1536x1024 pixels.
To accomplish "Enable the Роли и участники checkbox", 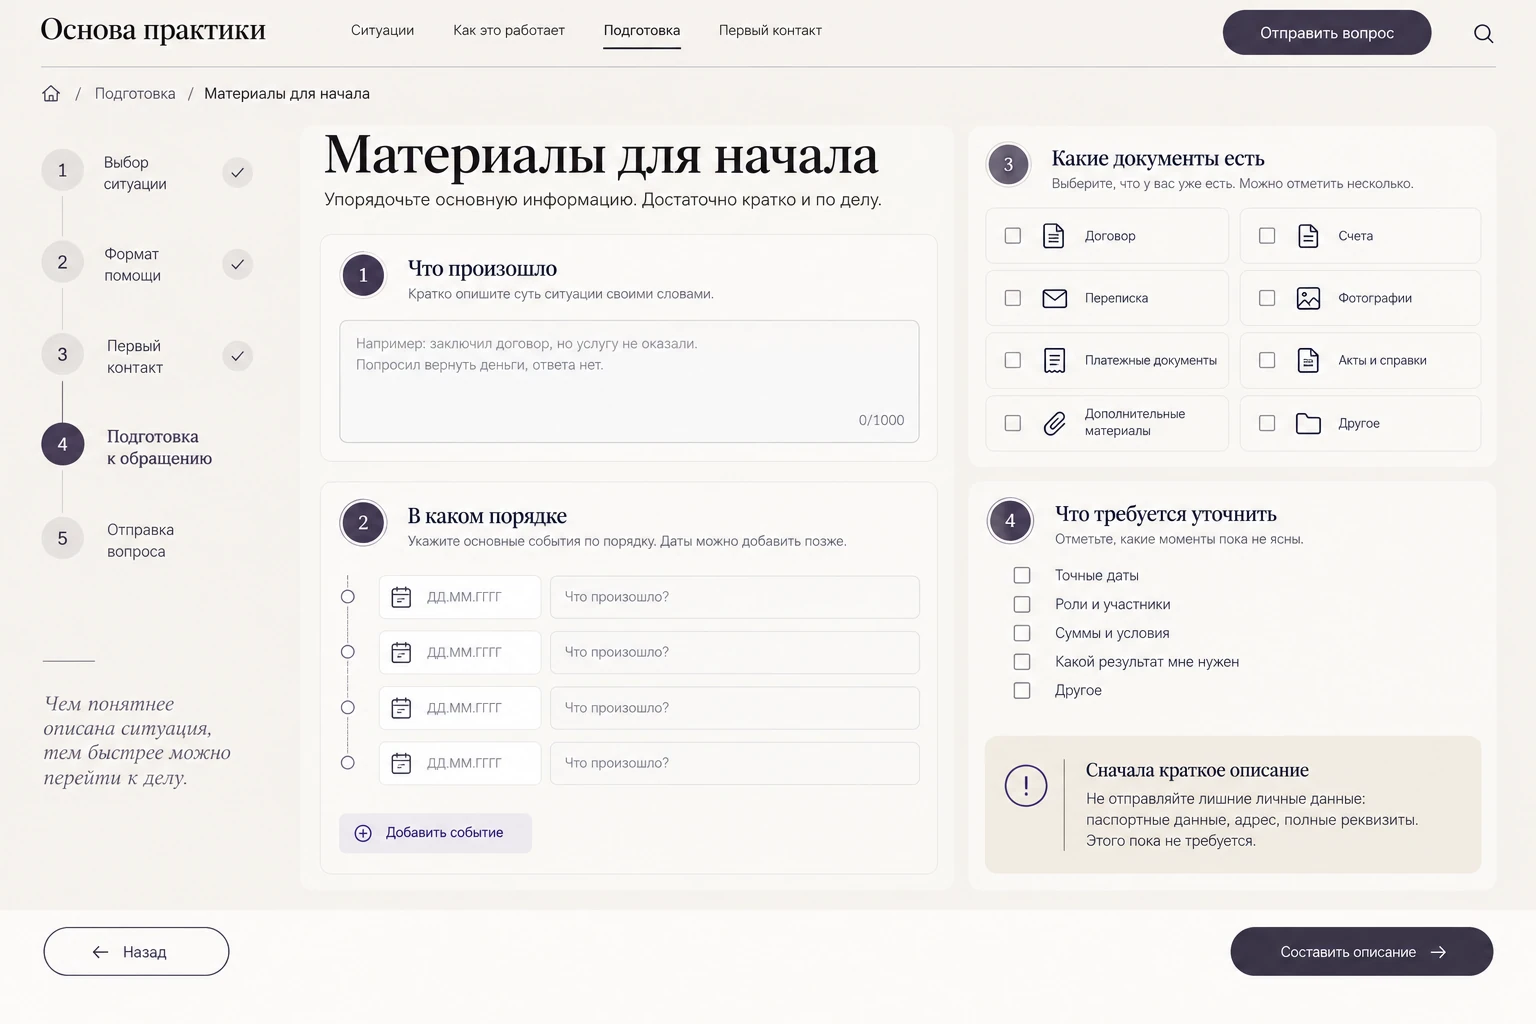I will [x=1022, y=604].
